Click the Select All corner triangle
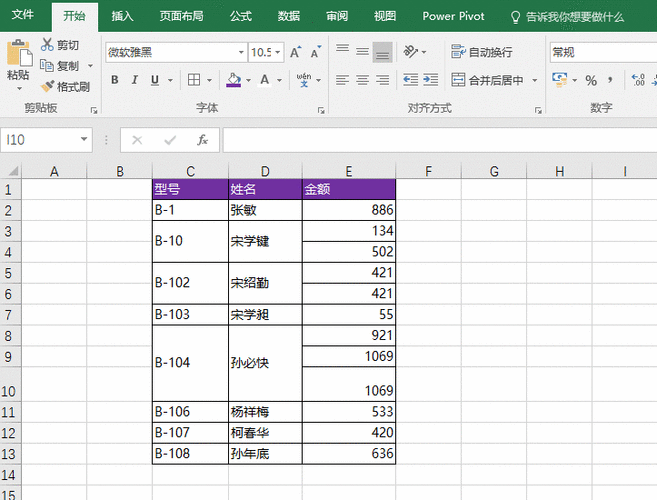The height and width of the screenshot is (500, 657). click(x=13, y=171)
